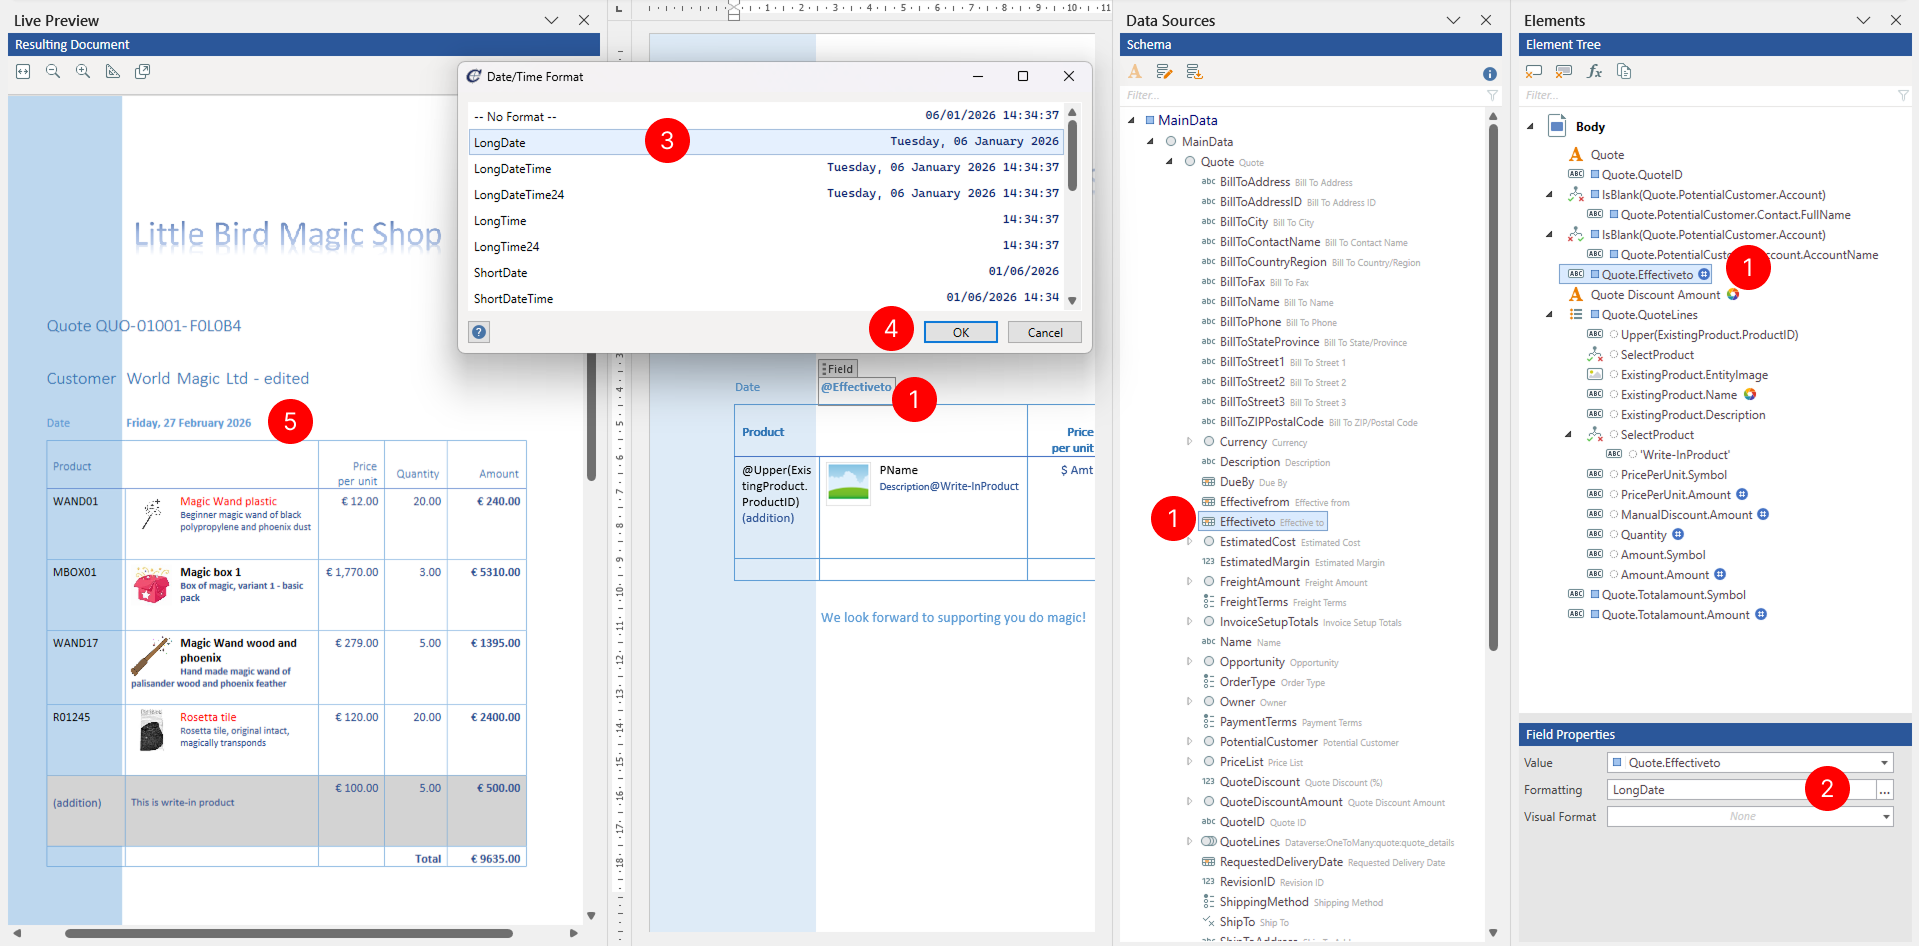Expand the Currency node in Schema

[x=1189, y=441]
